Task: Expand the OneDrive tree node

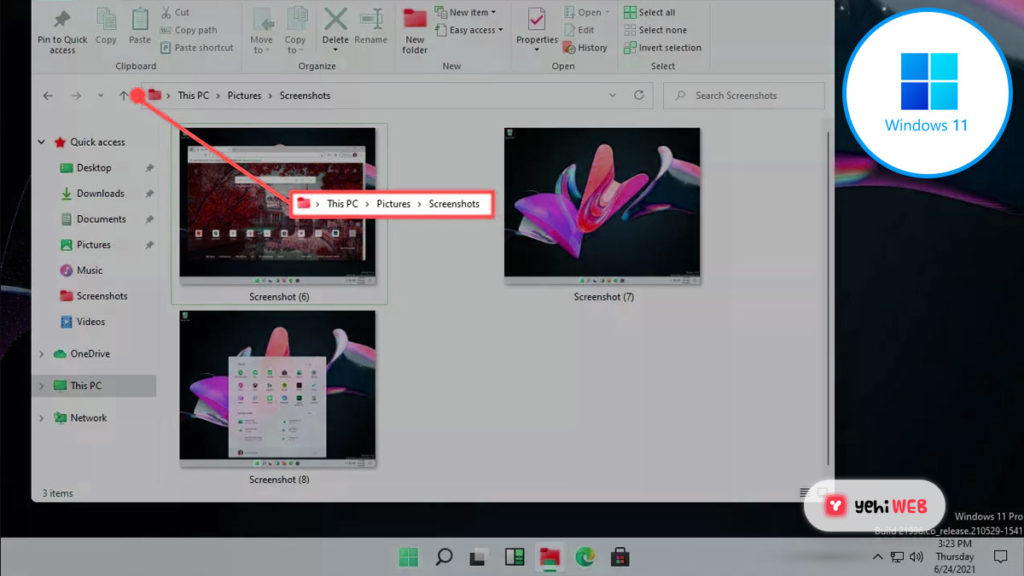Action: pos(41,354)
